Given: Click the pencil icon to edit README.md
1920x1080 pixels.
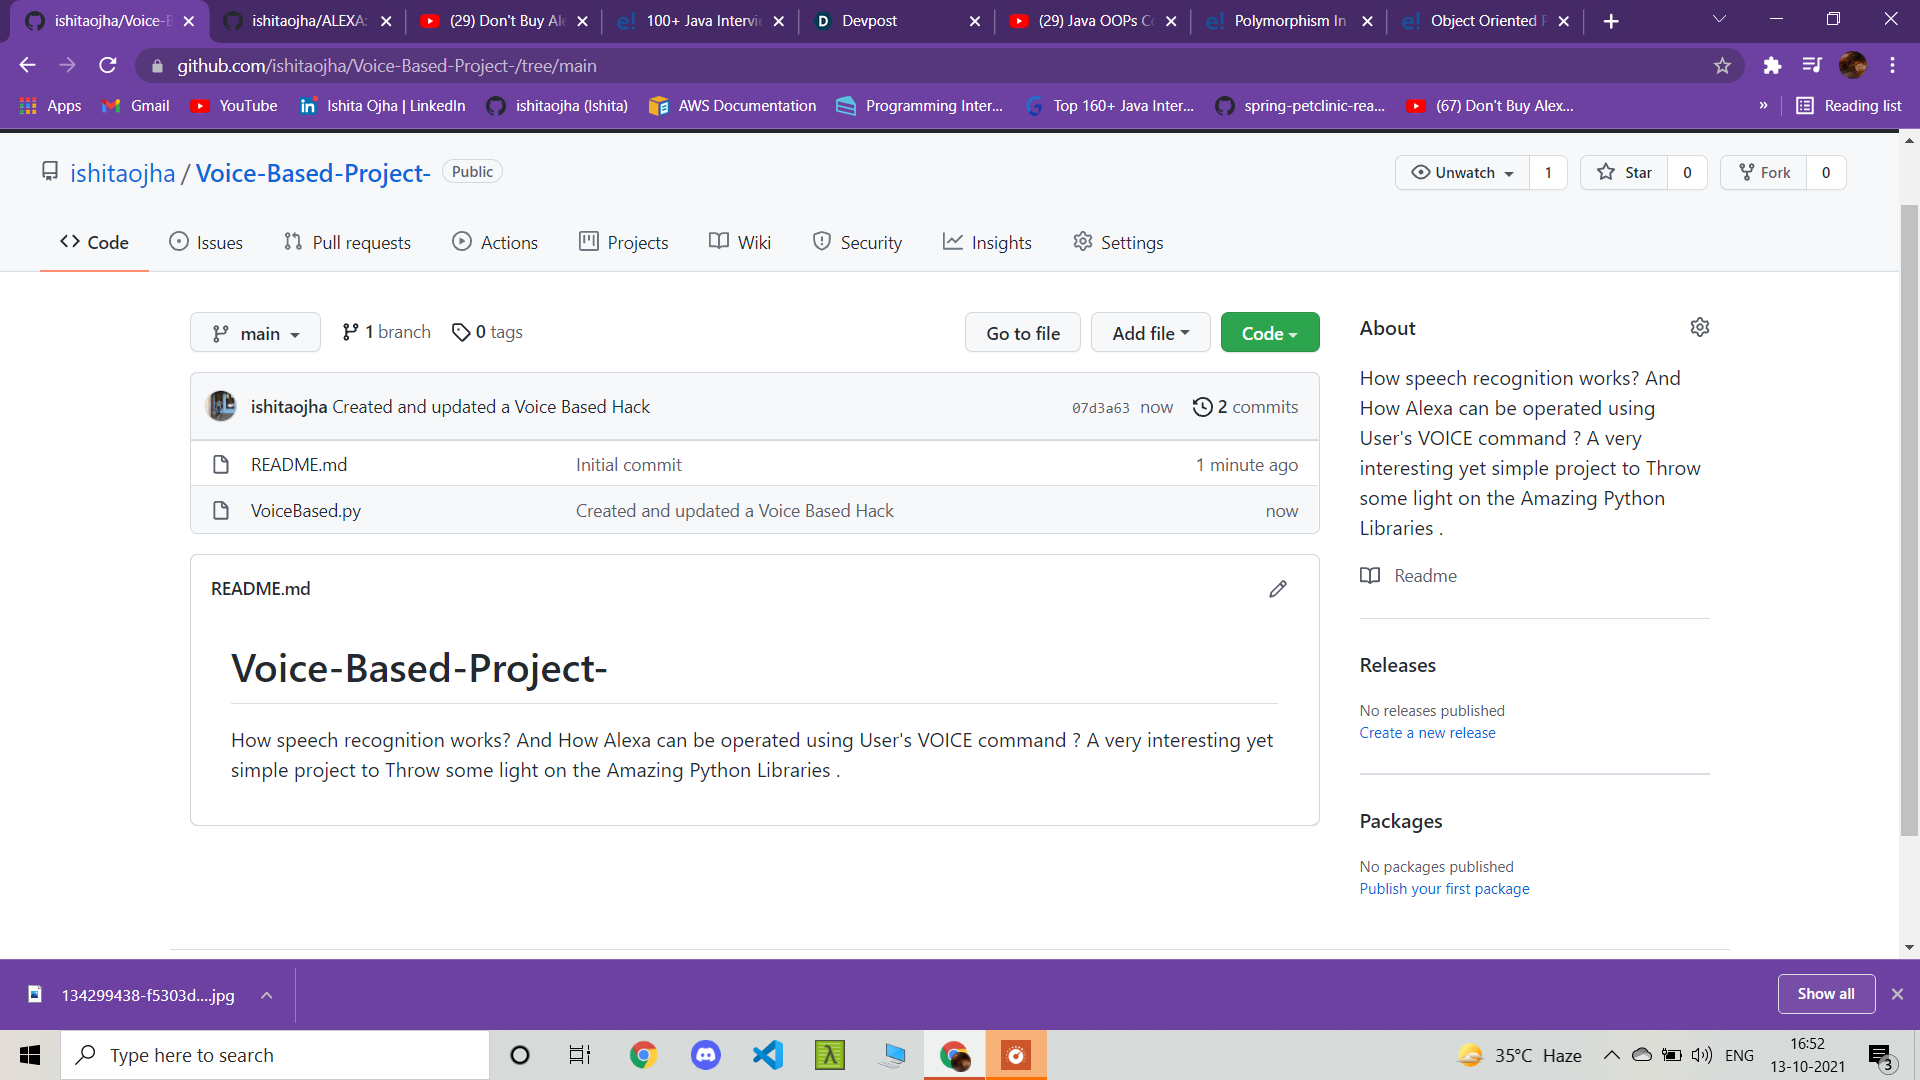Looking at the screenshot, I should (x=1277, y=589).
